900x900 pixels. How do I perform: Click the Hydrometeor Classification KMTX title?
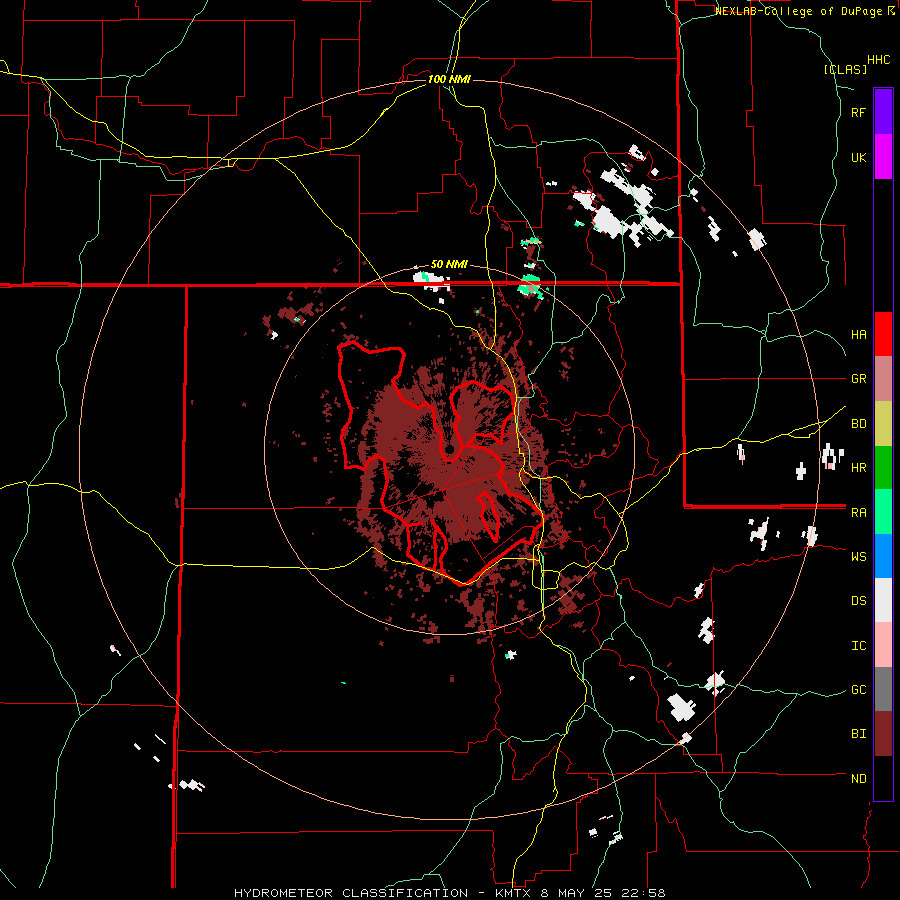(x=449, y=893)
